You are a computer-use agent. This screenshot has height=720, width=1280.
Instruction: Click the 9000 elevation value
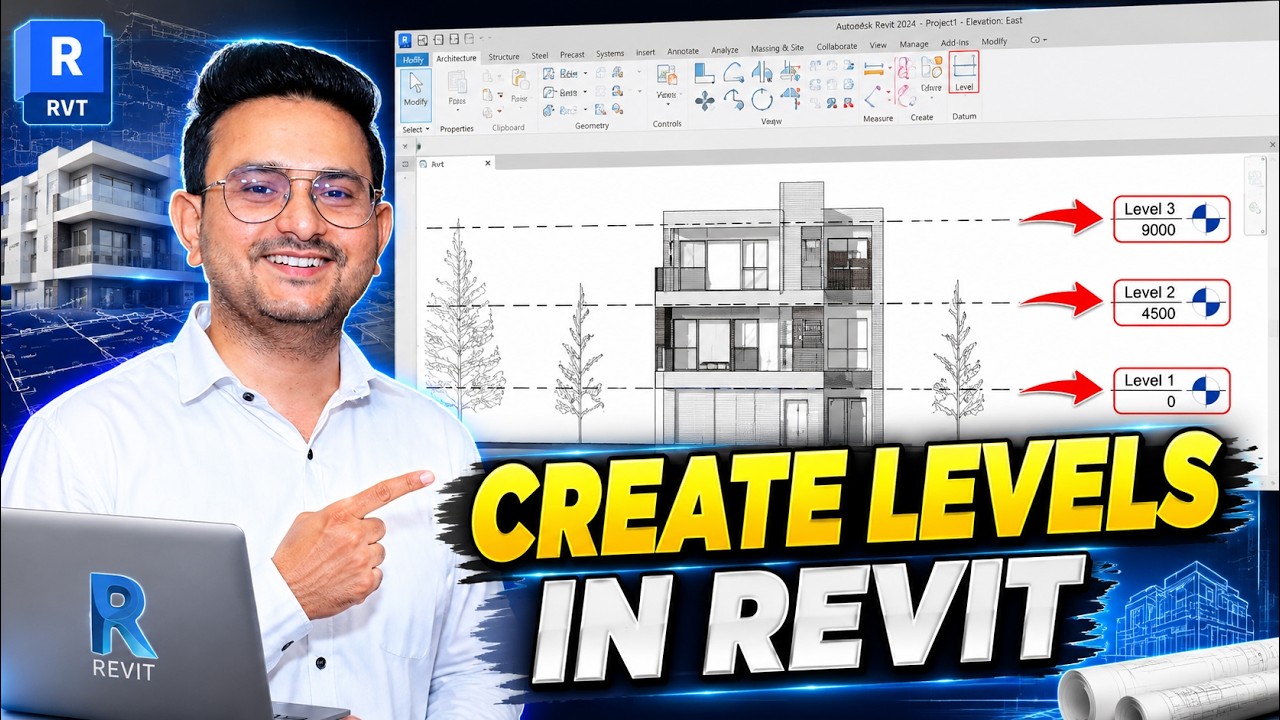click(1158, 230)
